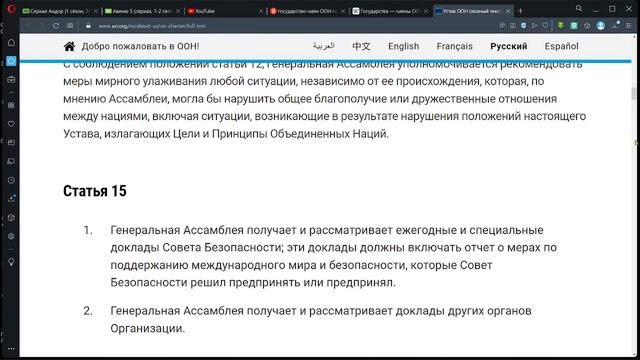Add page to bookmarks heart icon in address bar
This screenshot has width=640, height=360.
tap(545, 26)
